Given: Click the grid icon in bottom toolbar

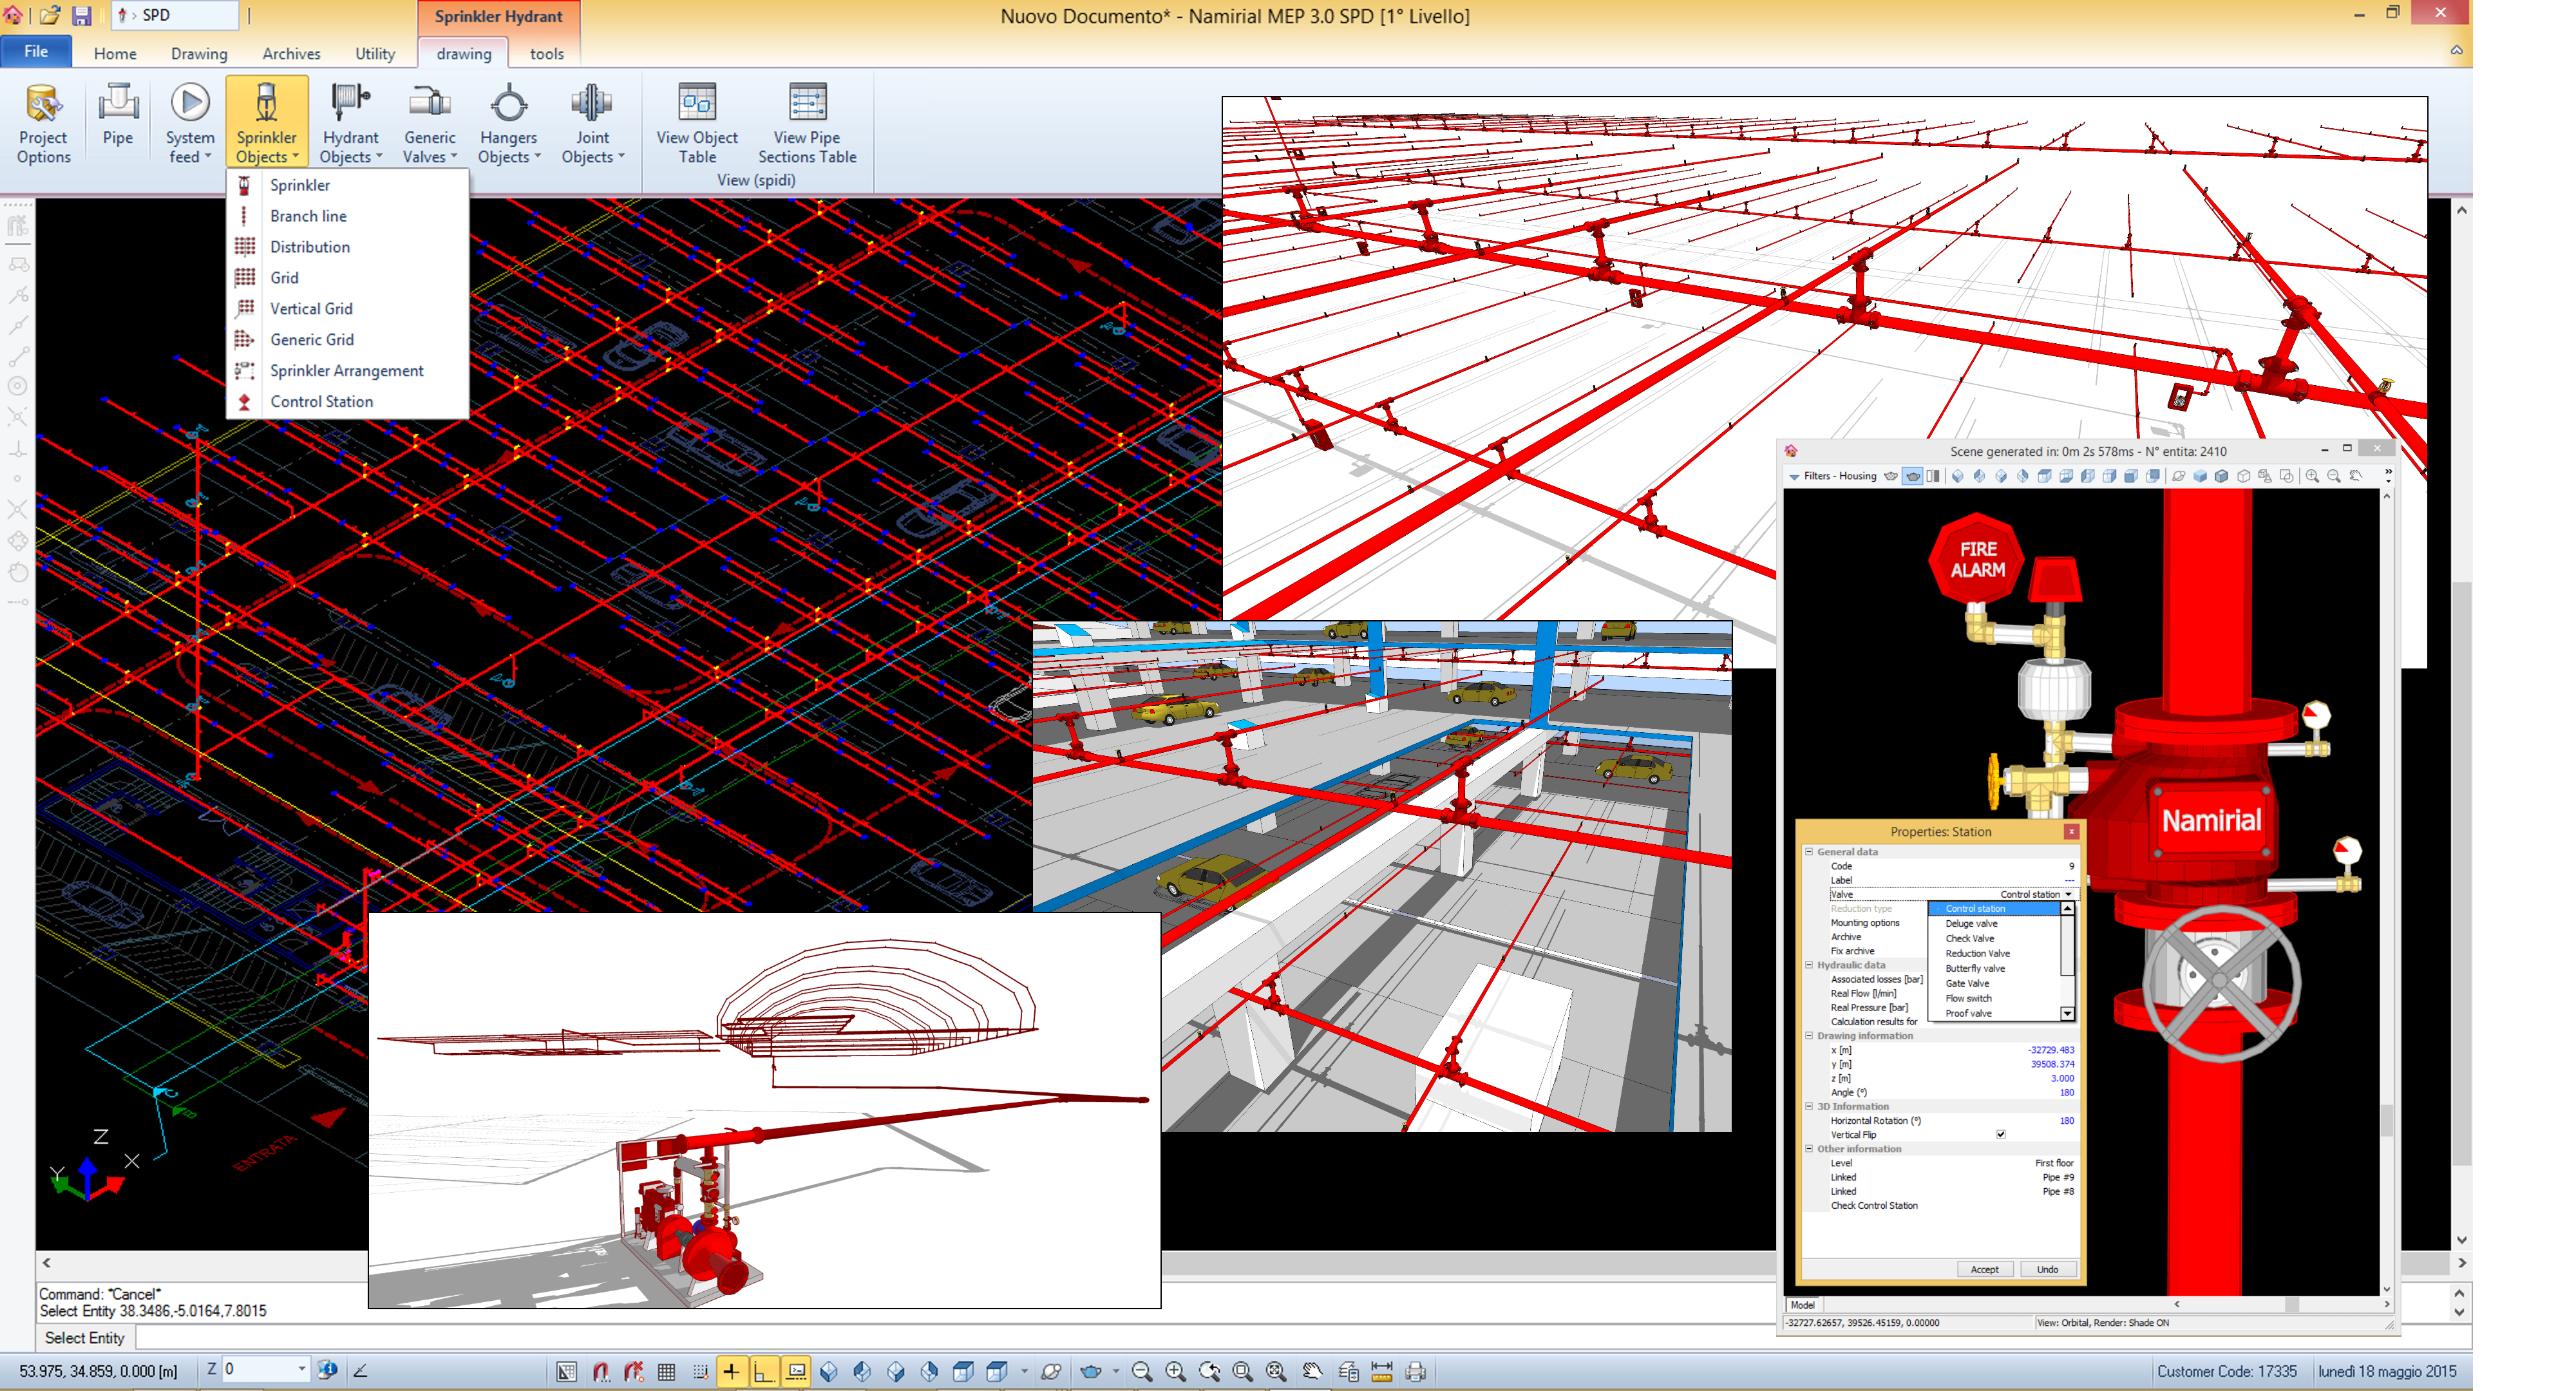Looking at the screenshot, I should pos(667,1372).
